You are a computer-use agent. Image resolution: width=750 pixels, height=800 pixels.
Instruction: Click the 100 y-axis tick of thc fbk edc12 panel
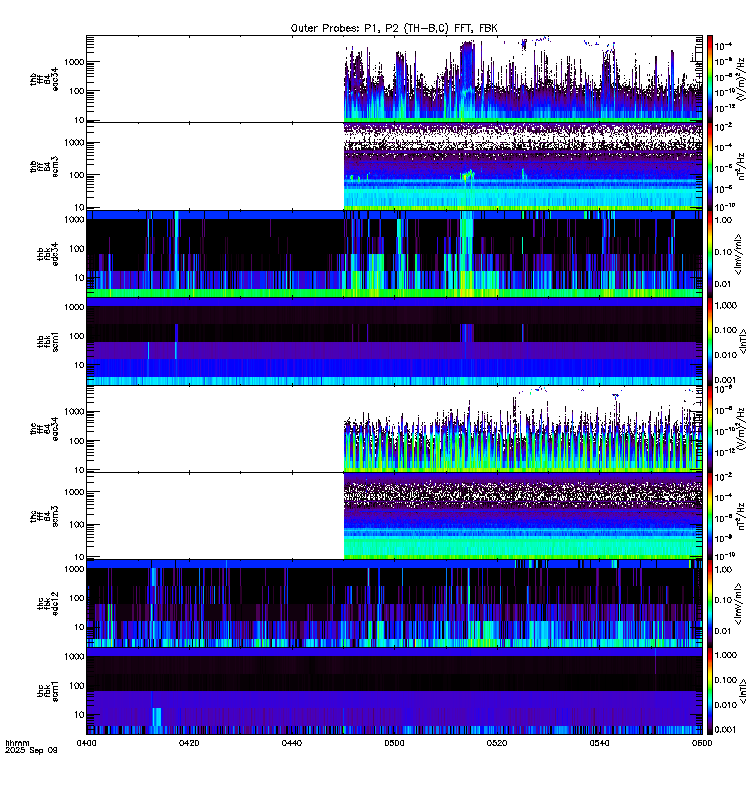[x=77, y=598]
